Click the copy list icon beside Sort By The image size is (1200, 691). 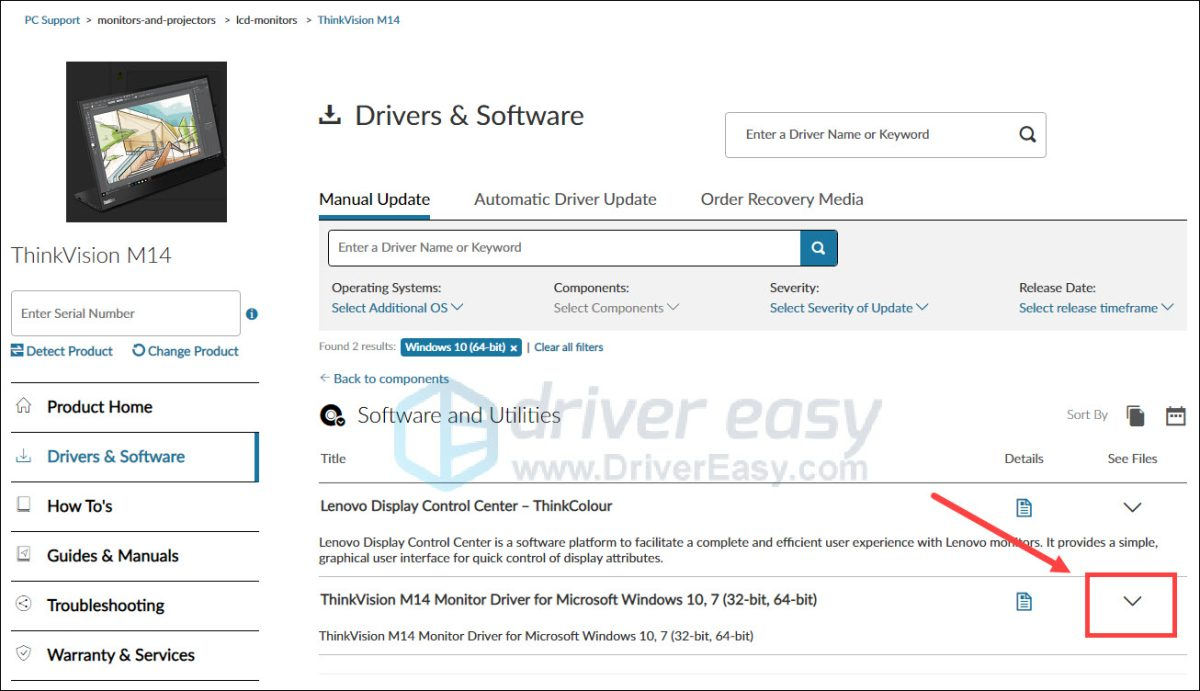click(x=1135, y=414)
